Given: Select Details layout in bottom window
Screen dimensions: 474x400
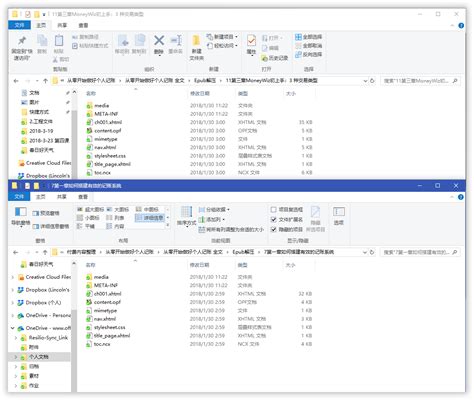Looking at the screenshot, I should click(150, 218).
